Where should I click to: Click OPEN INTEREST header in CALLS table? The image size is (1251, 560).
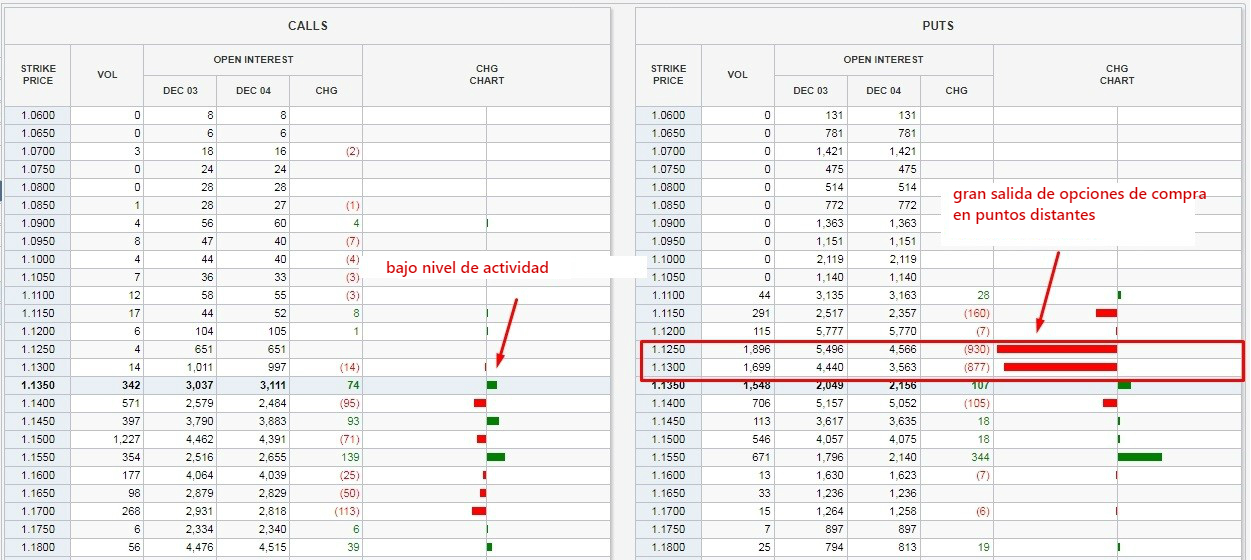(253, 60)
